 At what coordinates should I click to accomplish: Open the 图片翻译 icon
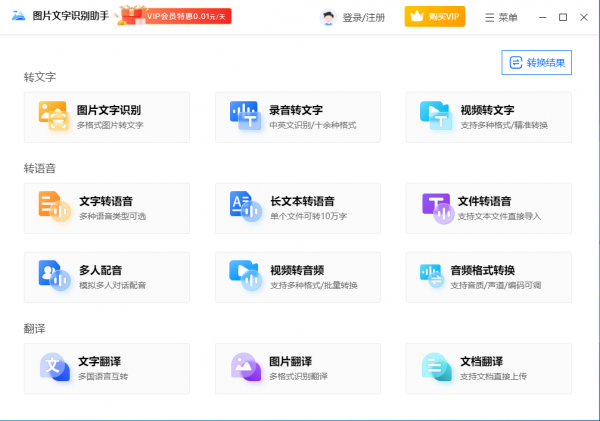tap(244, 367)
